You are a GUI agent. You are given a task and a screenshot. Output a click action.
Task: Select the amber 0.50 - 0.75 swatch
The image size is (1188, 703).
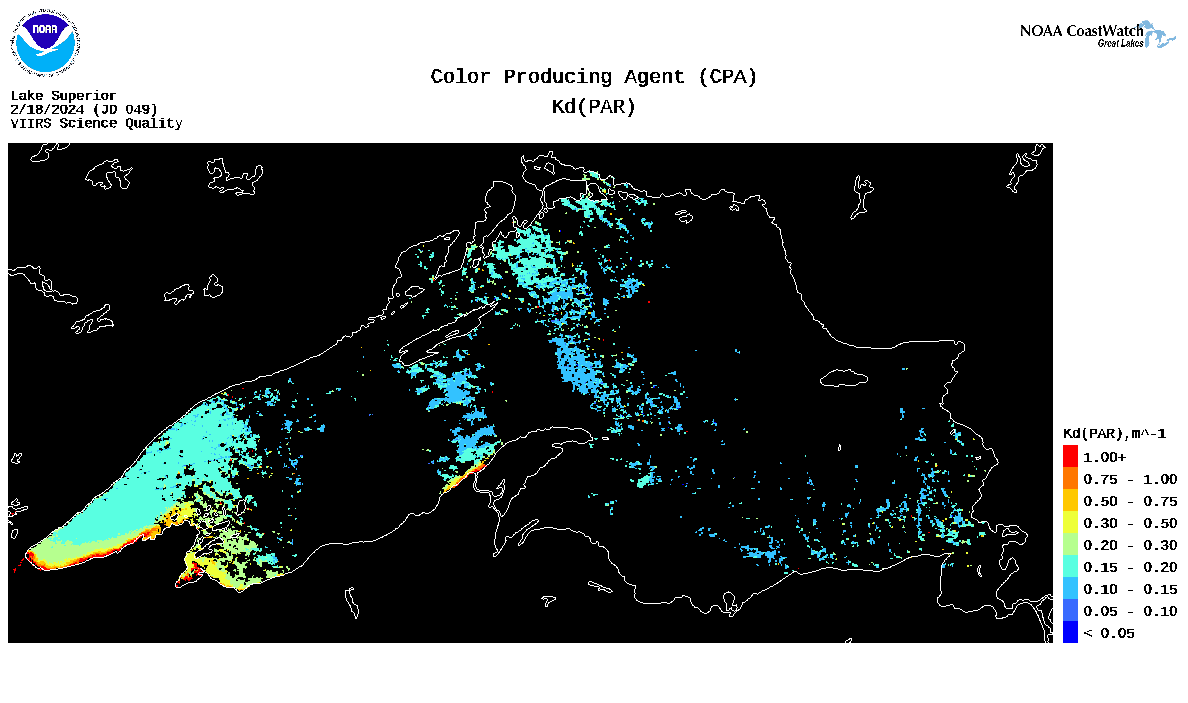click(x=1070, y=501)
